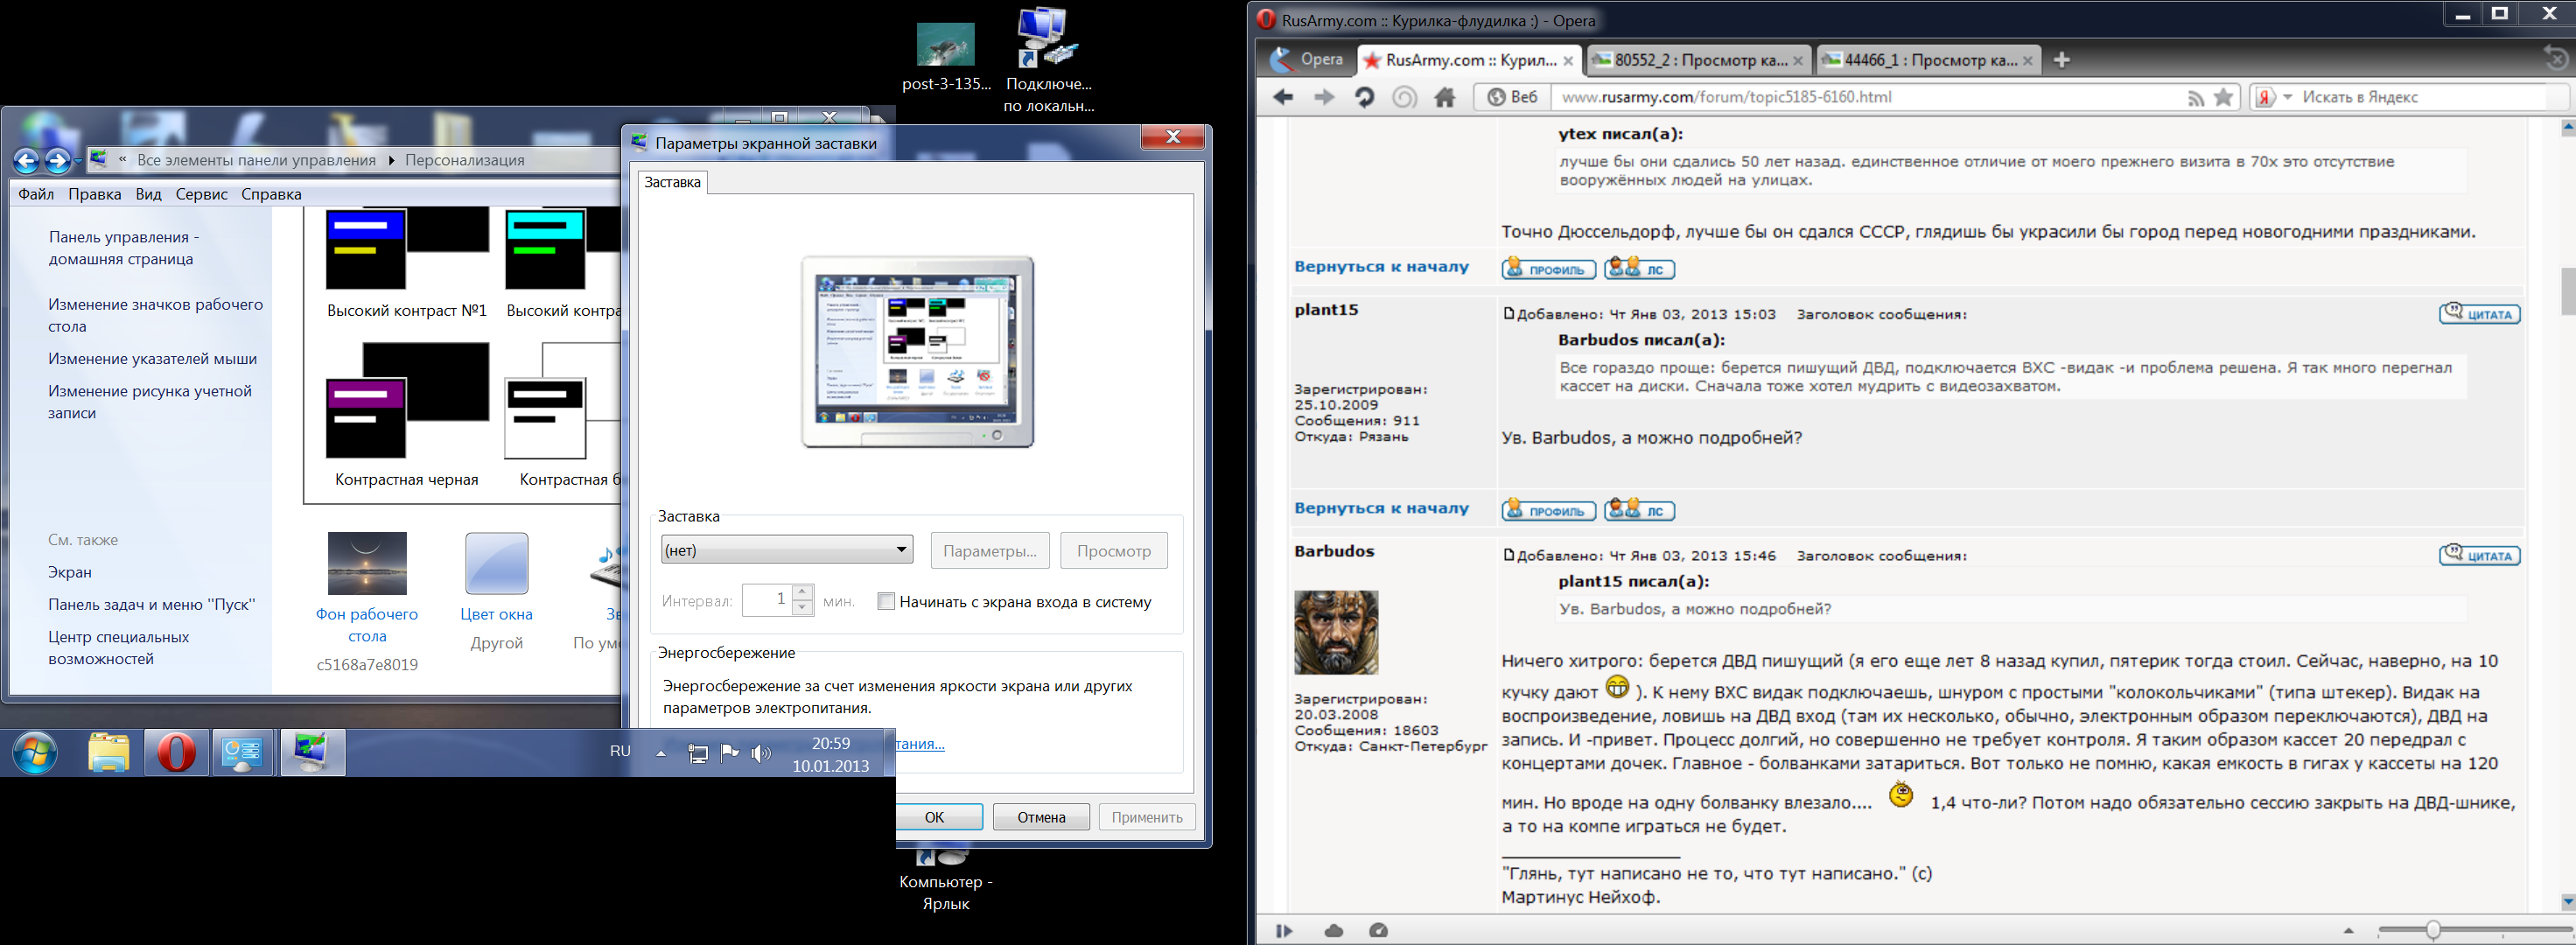The image size is (2576, 945).
Task: Quote plant15's post with ЦИТАТА button
Action: 2480,314
